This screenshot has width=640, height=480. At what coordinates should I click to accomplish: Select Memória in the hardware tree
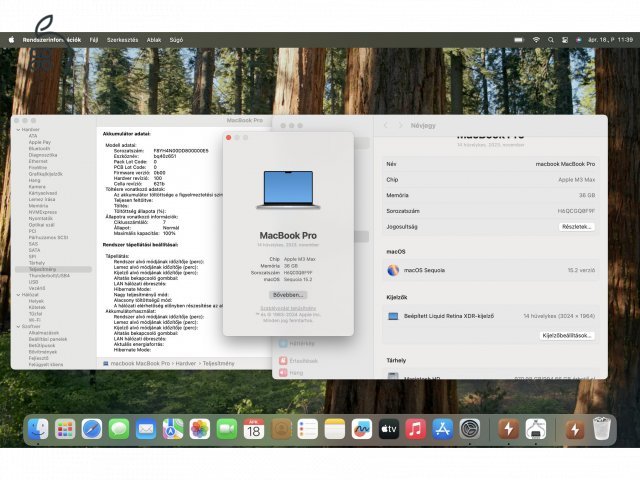38,206
